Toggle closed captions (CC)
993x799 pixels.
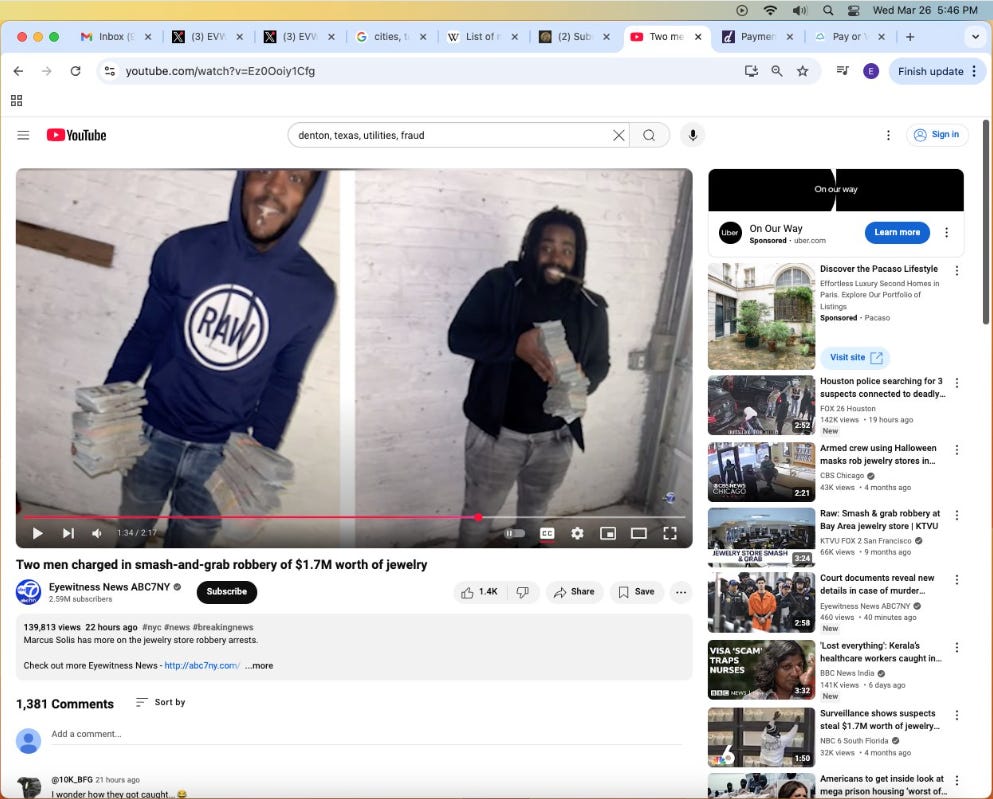click(547, 534)
